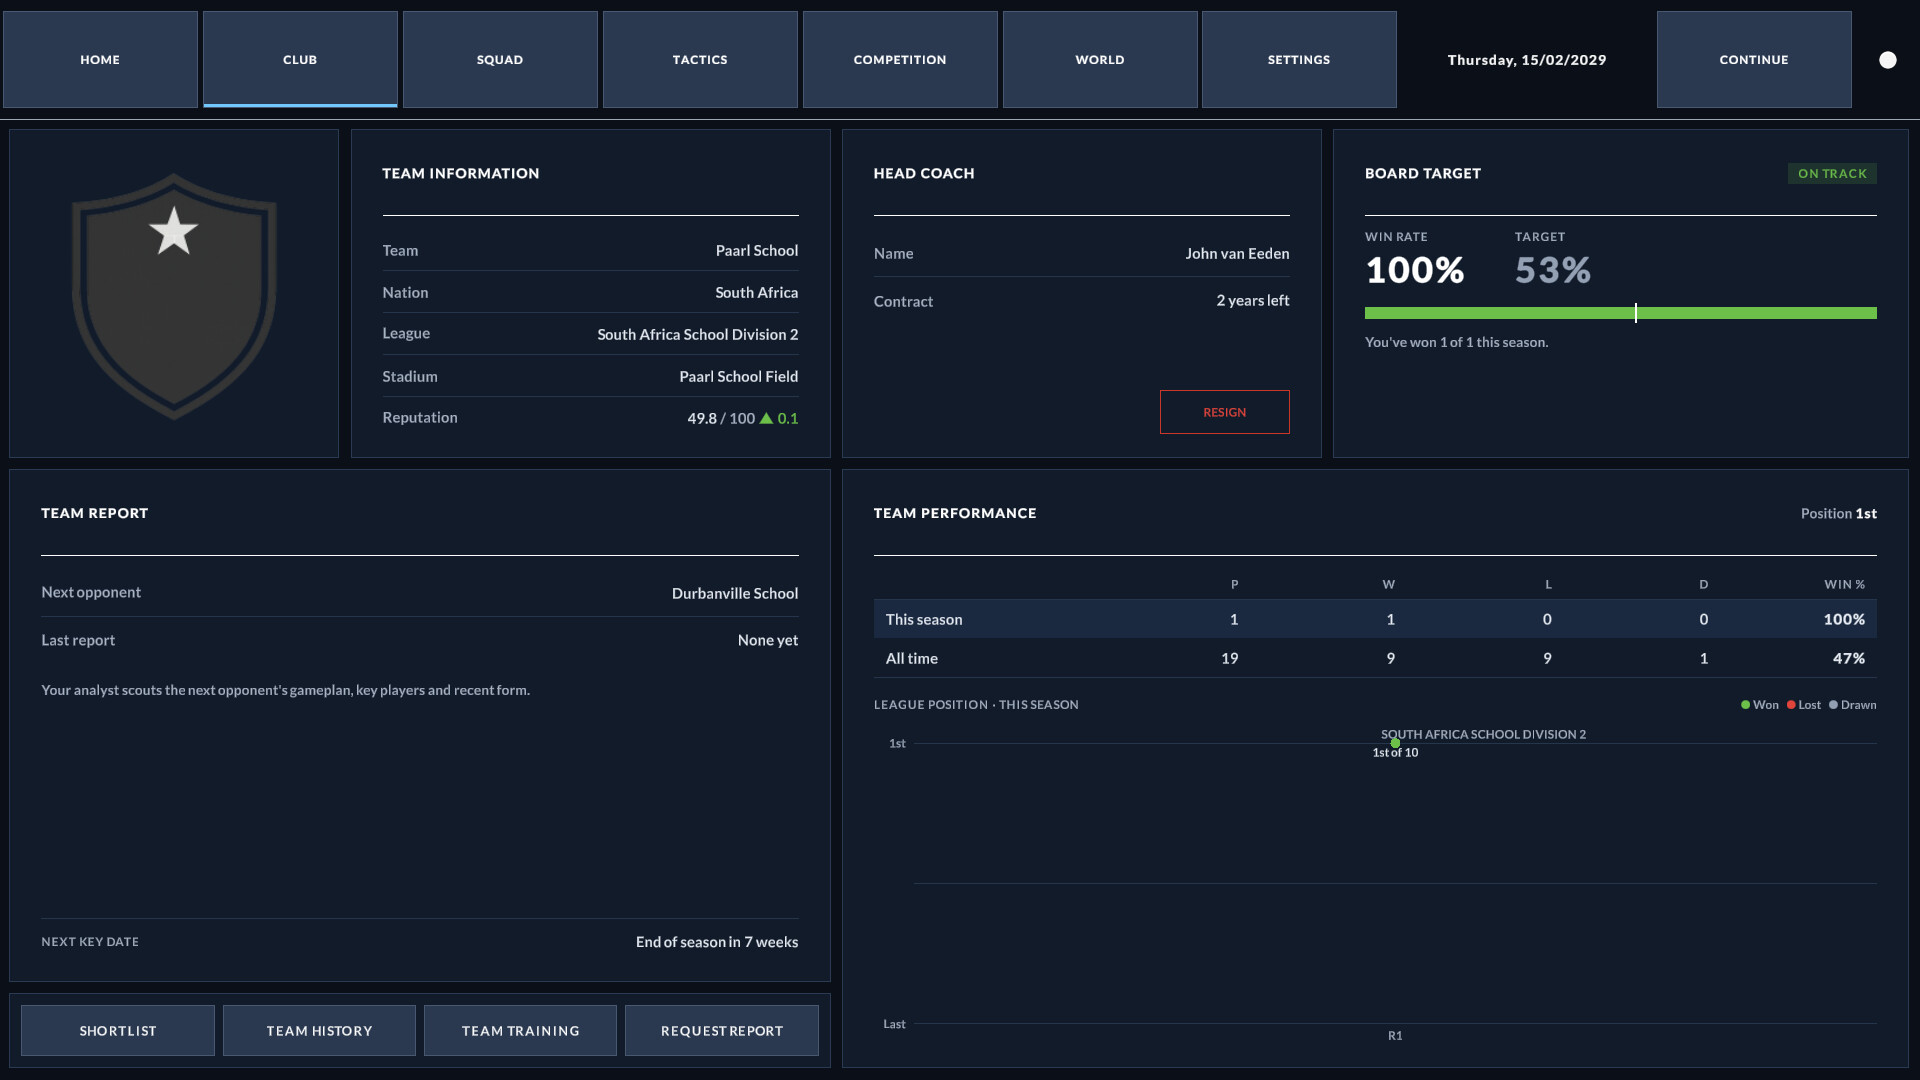Click the Lost legend entry
1920x1080 pixels.
point(1804,705)
